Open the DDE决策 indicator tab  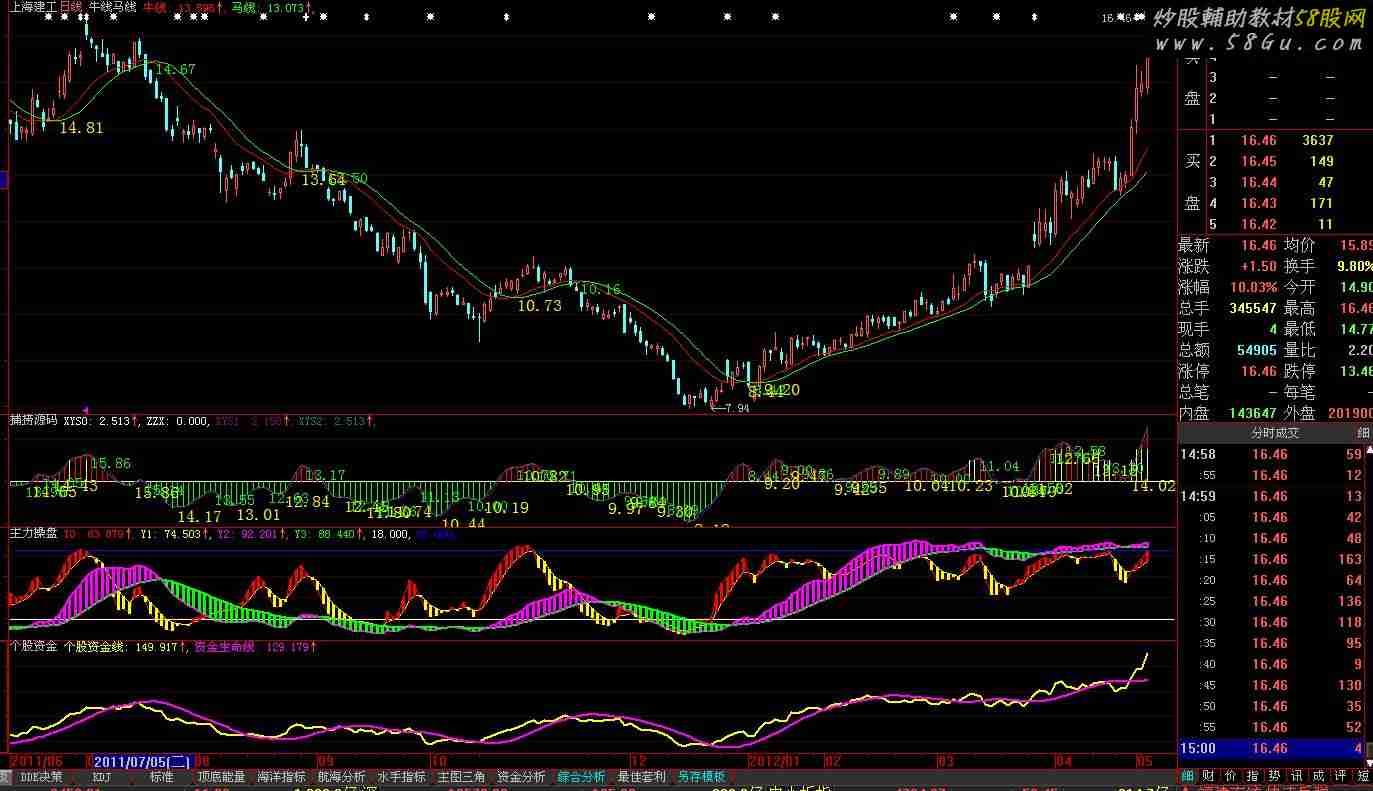coord(42,776)
